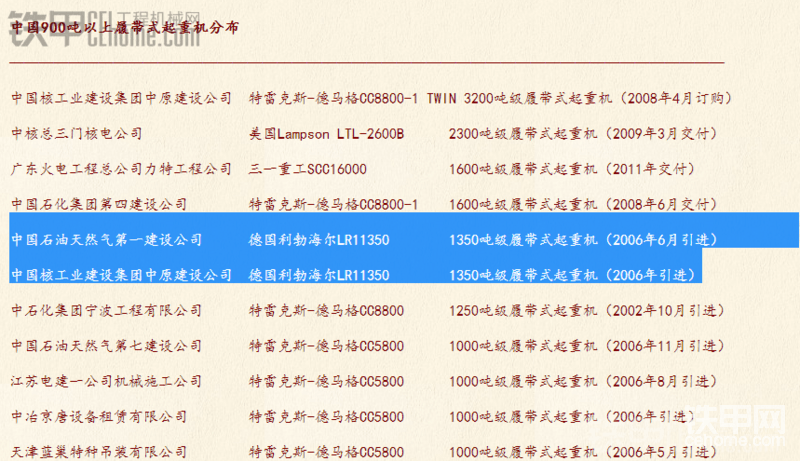Viewport: 800px width, 461px height.
Task: Click 特雷克斯-德马格CC5800 in the 江苏电建 row
Action: [x=327, y=381]
